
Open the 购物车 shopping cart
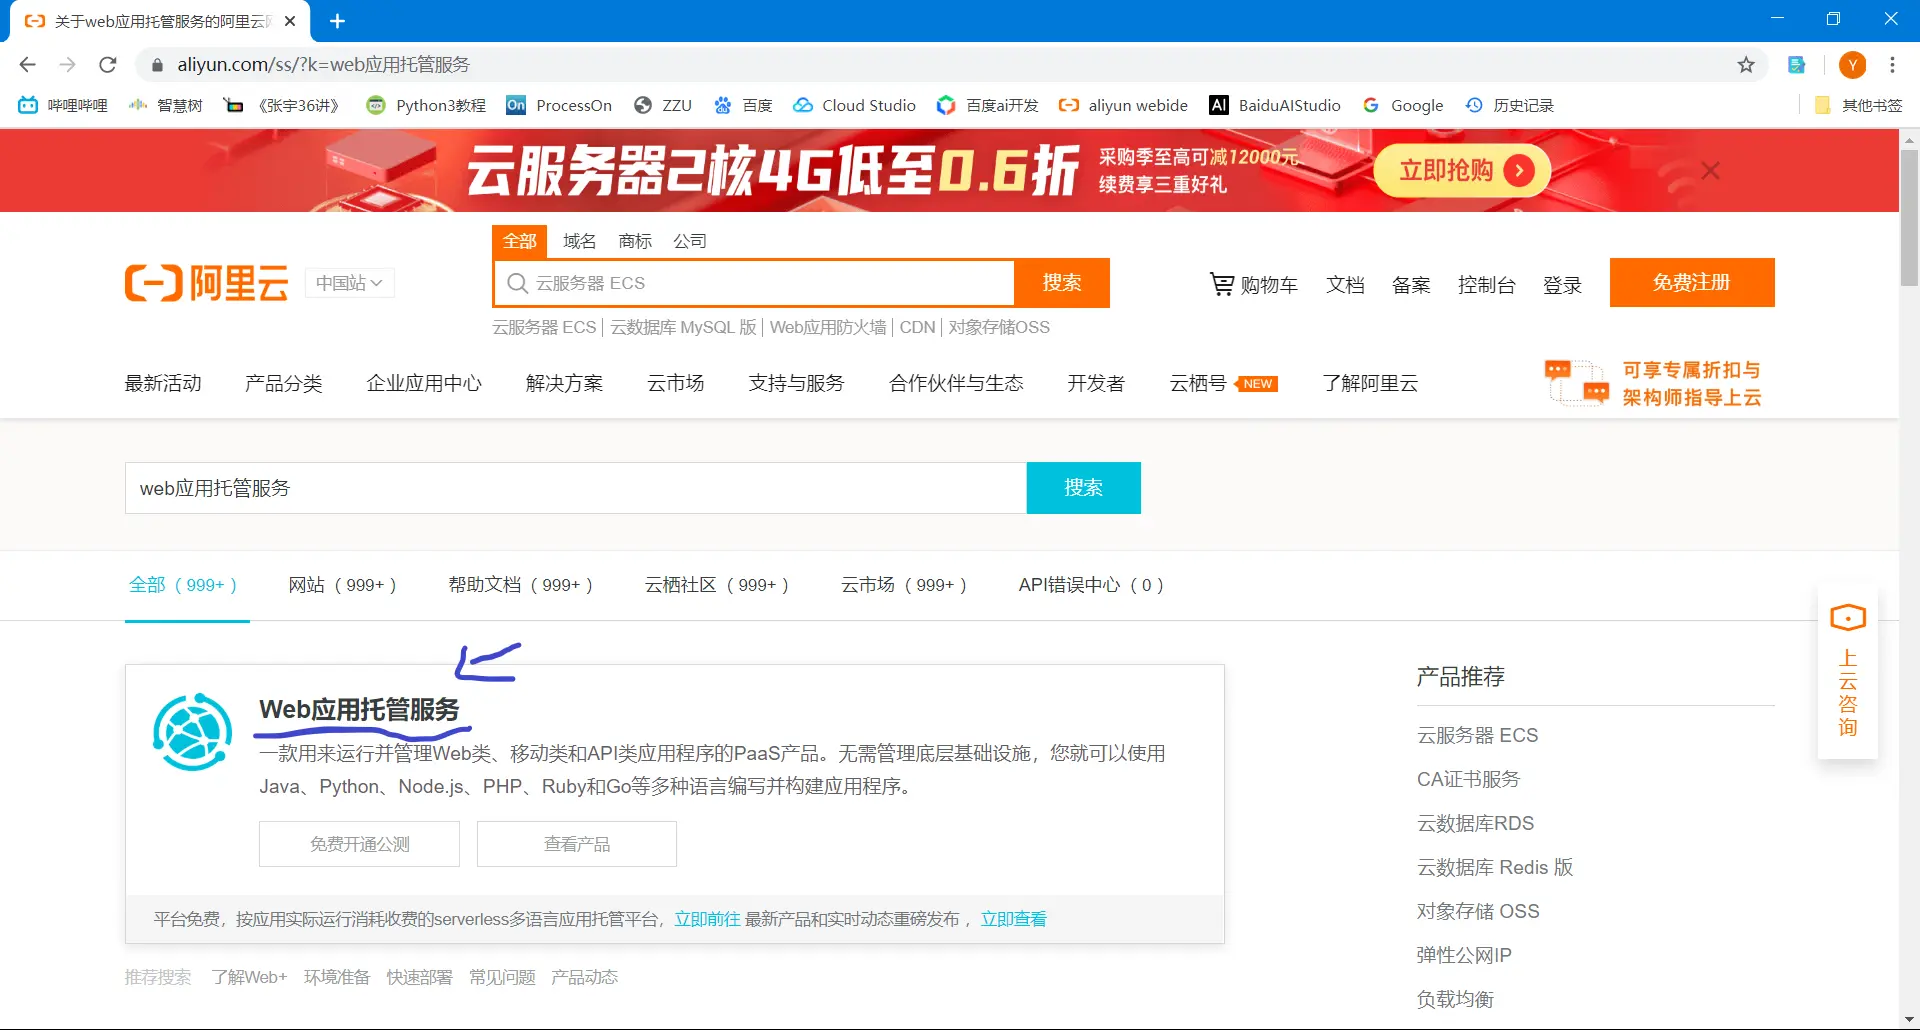tap(1254, 285)
